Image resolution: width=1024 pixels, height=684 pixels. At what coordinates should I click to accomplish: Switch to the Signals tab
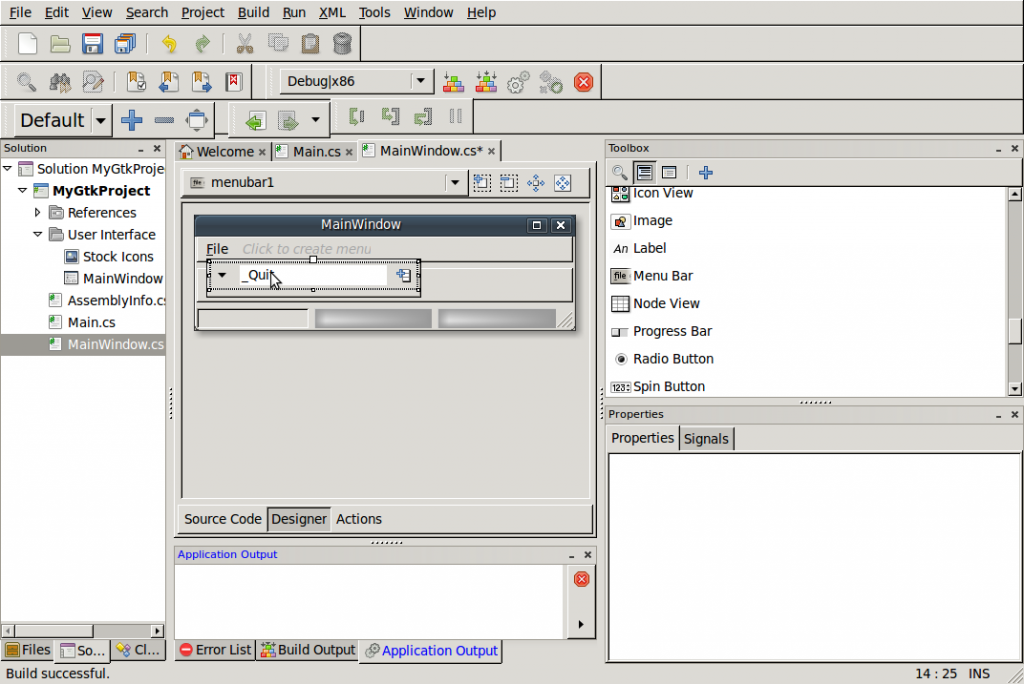point(705,439)
